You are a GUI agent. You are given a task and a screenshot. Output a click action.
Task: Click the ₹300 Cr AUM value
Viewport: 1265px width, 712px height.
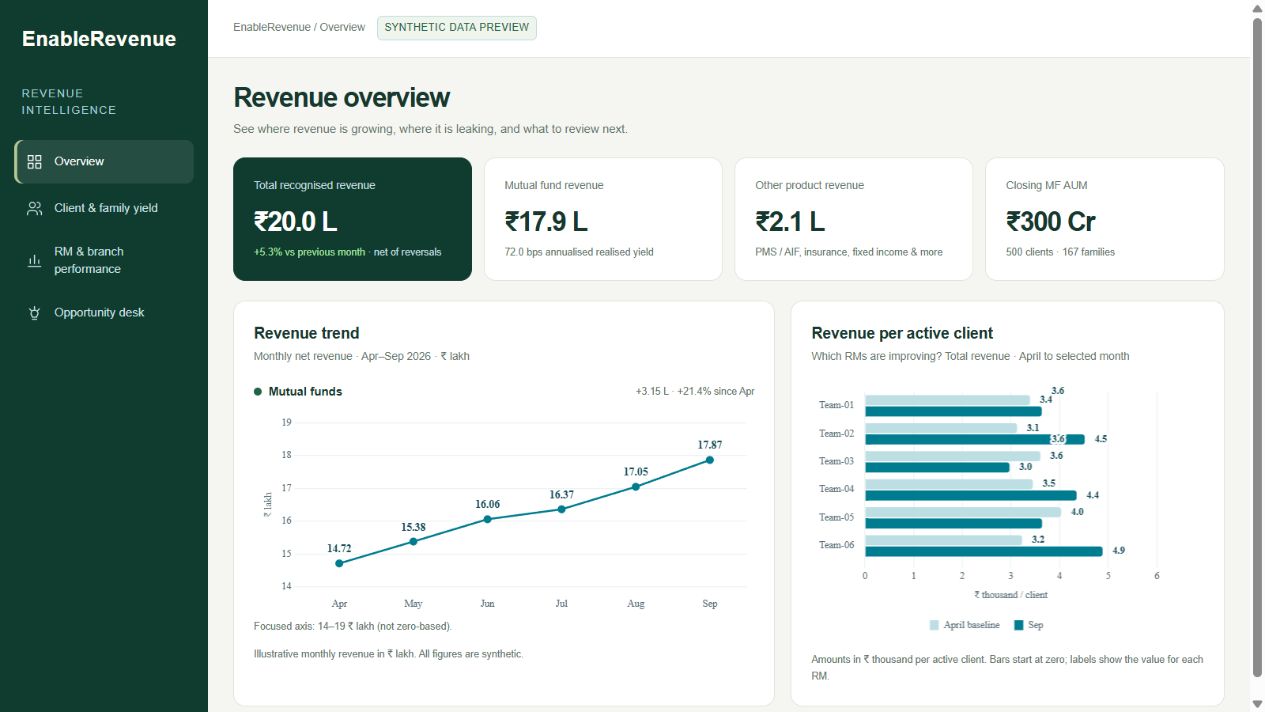pos(1051,221)
